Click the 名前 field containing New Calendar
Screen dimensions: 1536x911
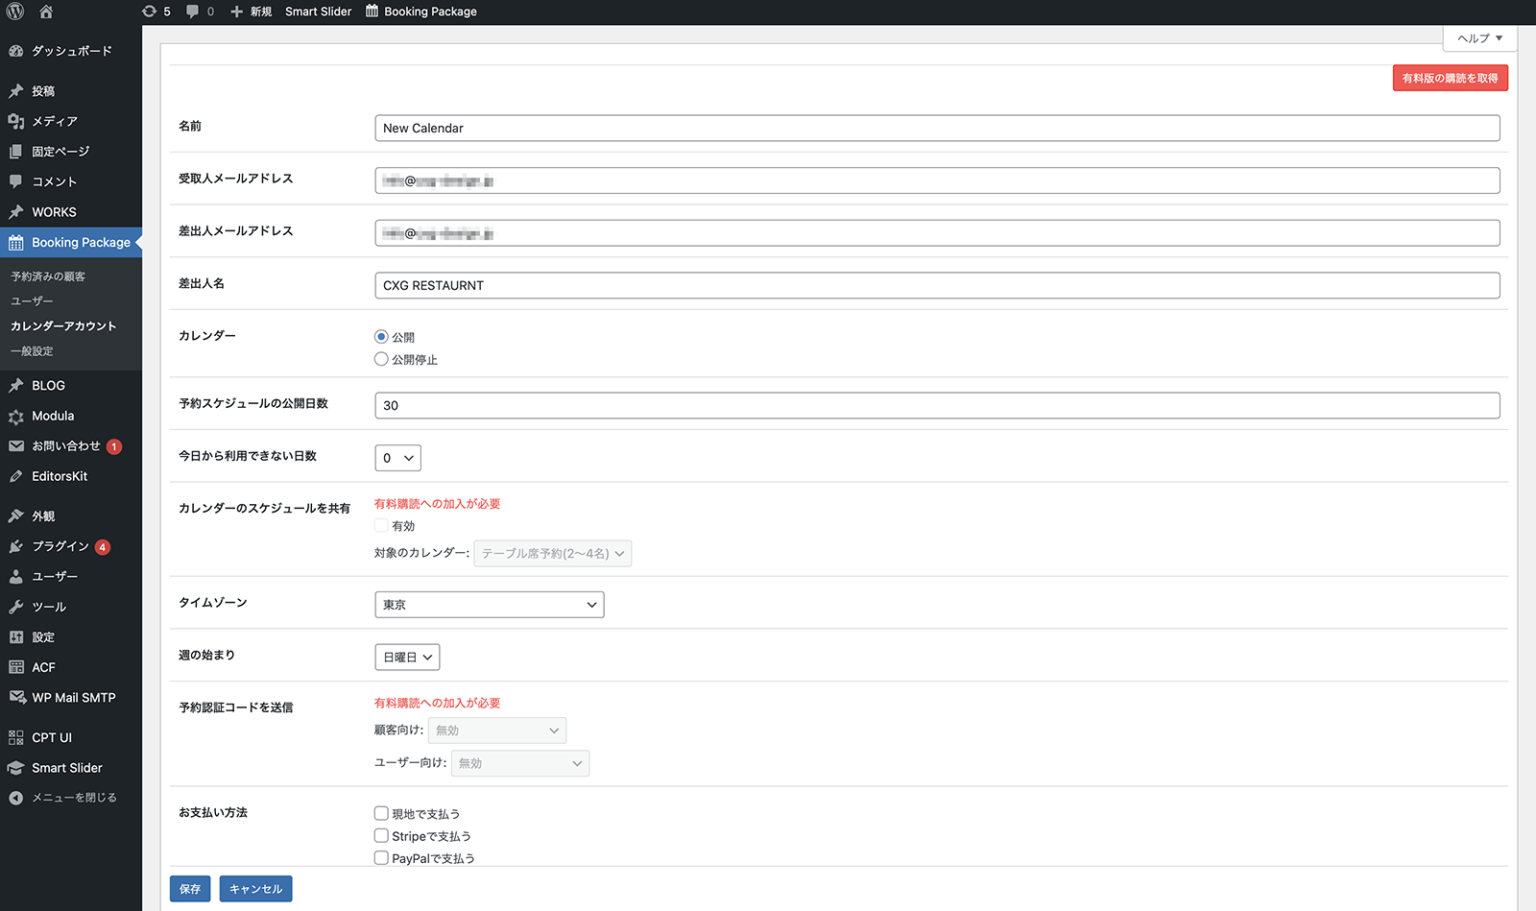(936, 128)
